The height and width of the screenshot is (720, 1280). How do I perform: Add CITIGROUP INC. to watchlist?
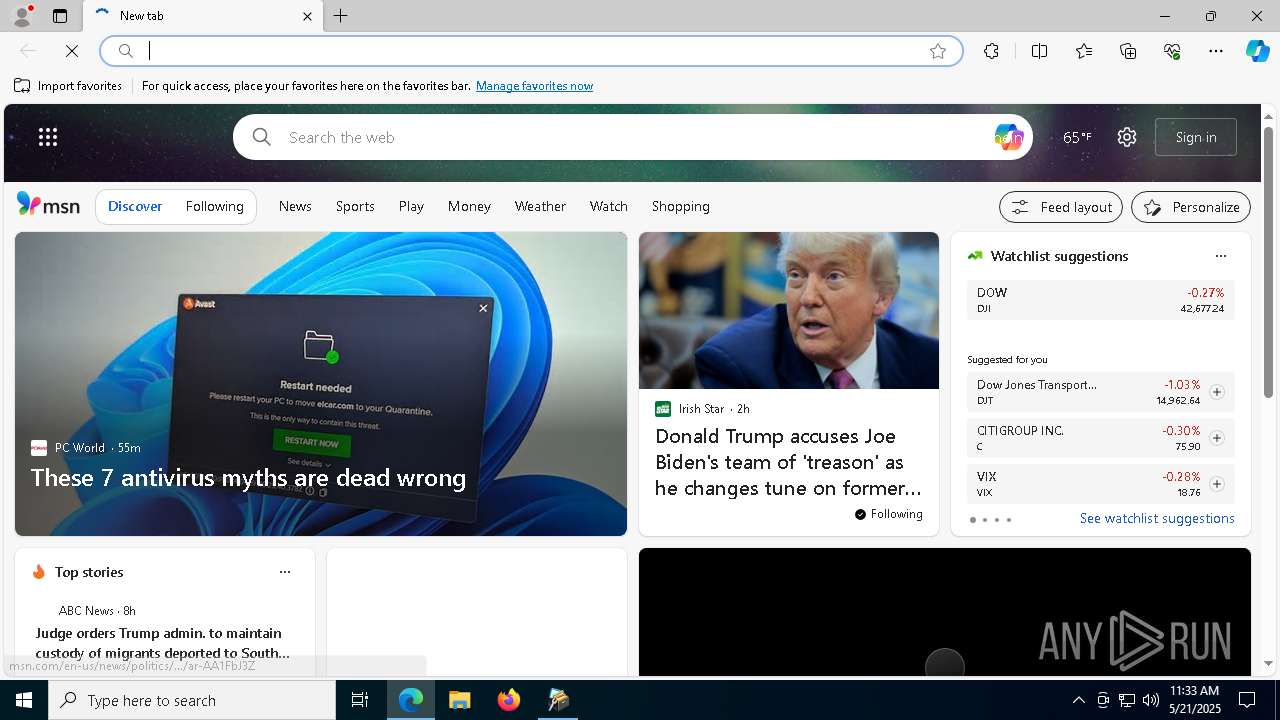1217,438
